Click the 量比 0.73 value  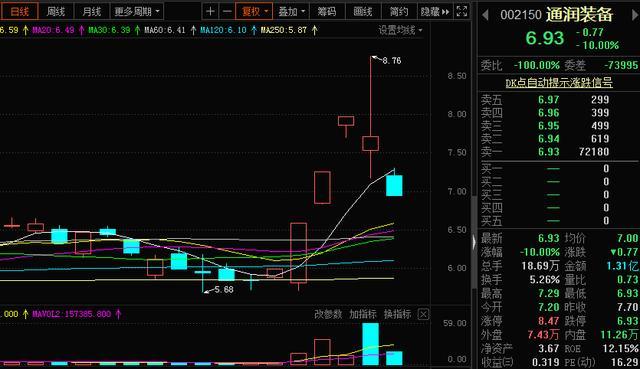[x=627, y=280]
